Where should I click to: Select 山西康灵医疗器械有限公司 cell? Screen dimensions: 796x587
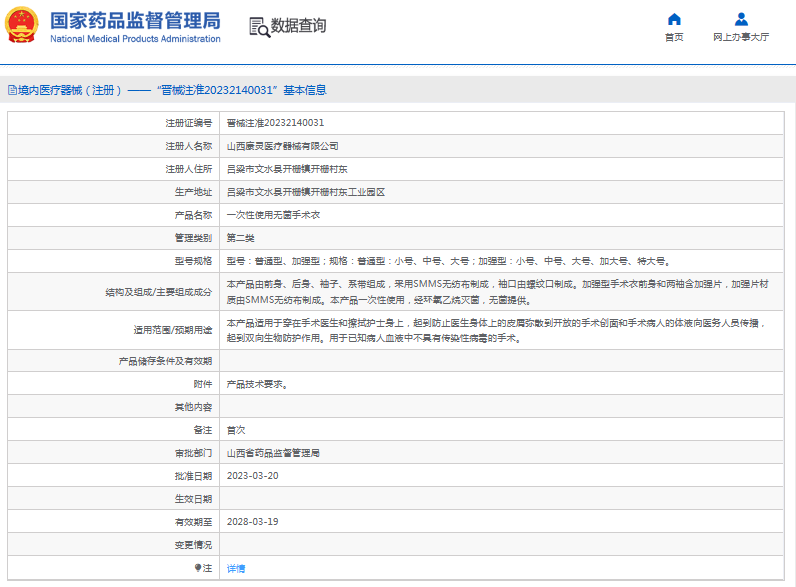click(x=282, y=146)
